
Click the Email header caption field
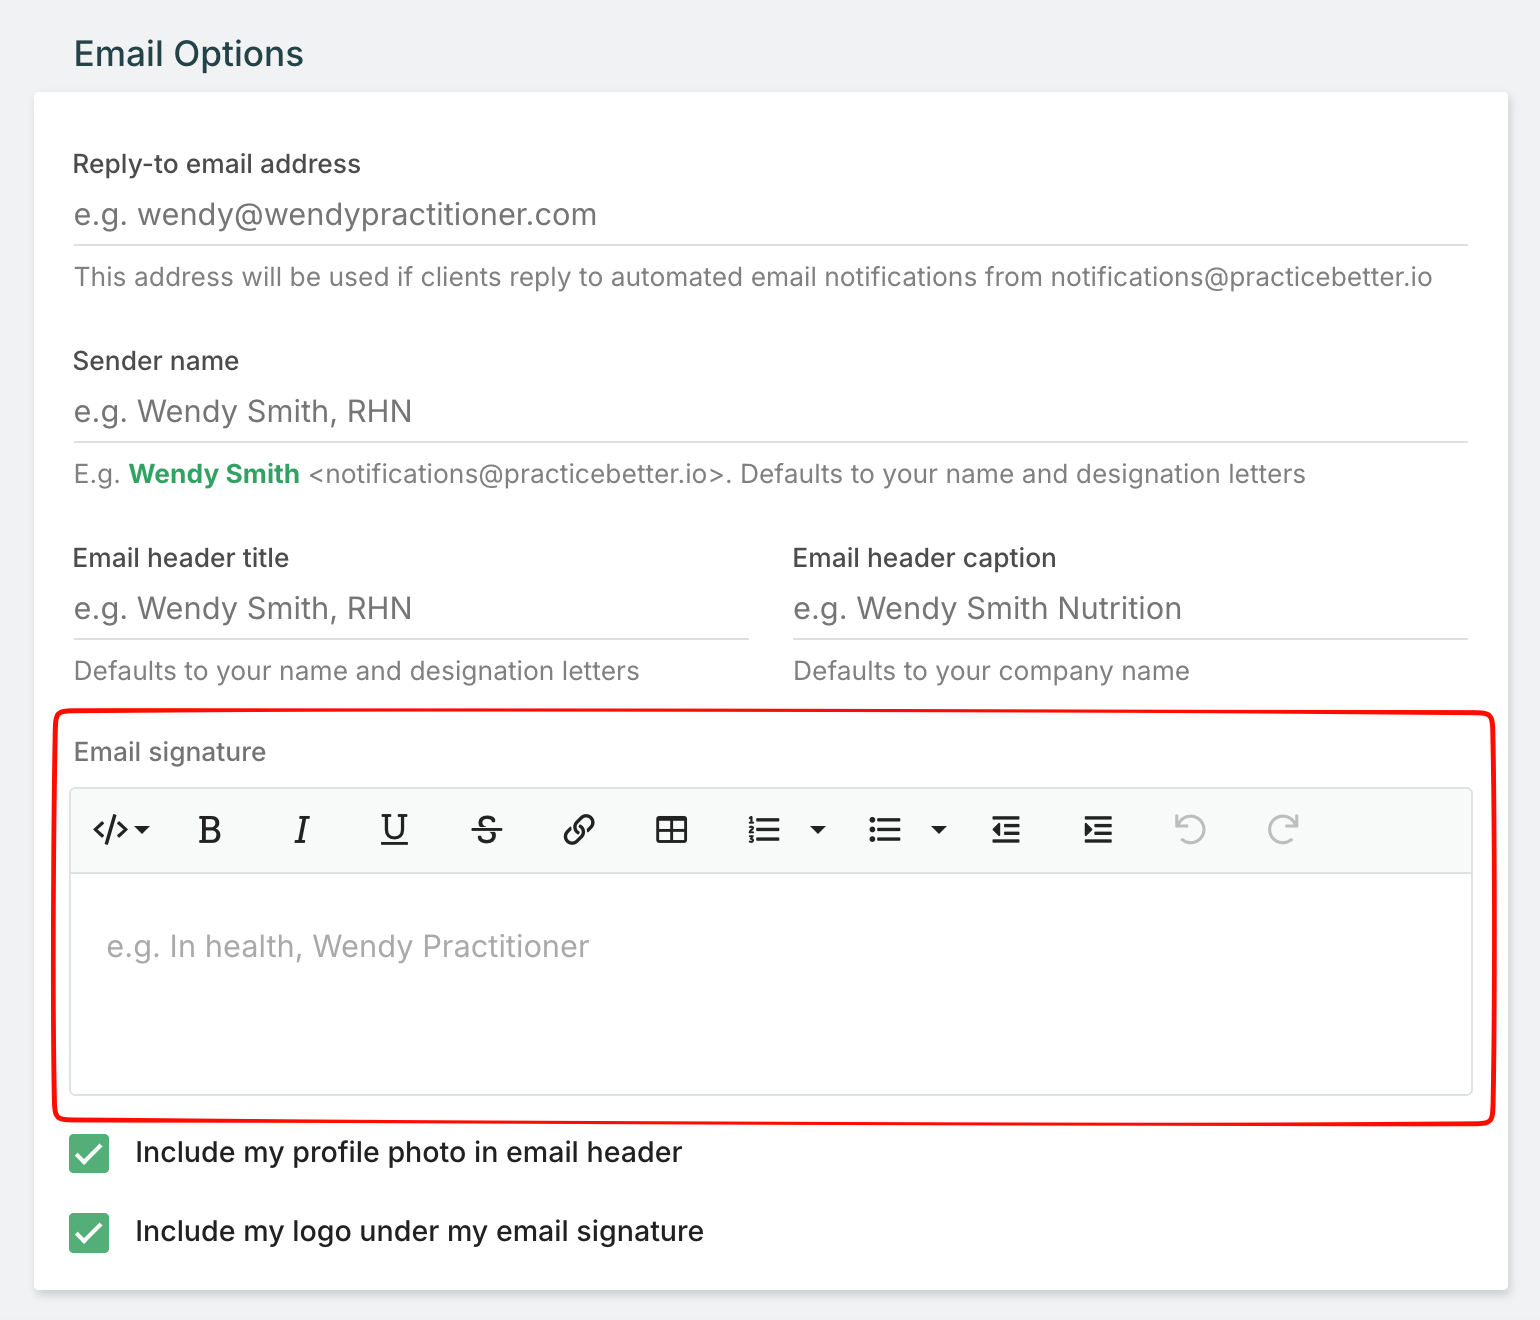1130,609
